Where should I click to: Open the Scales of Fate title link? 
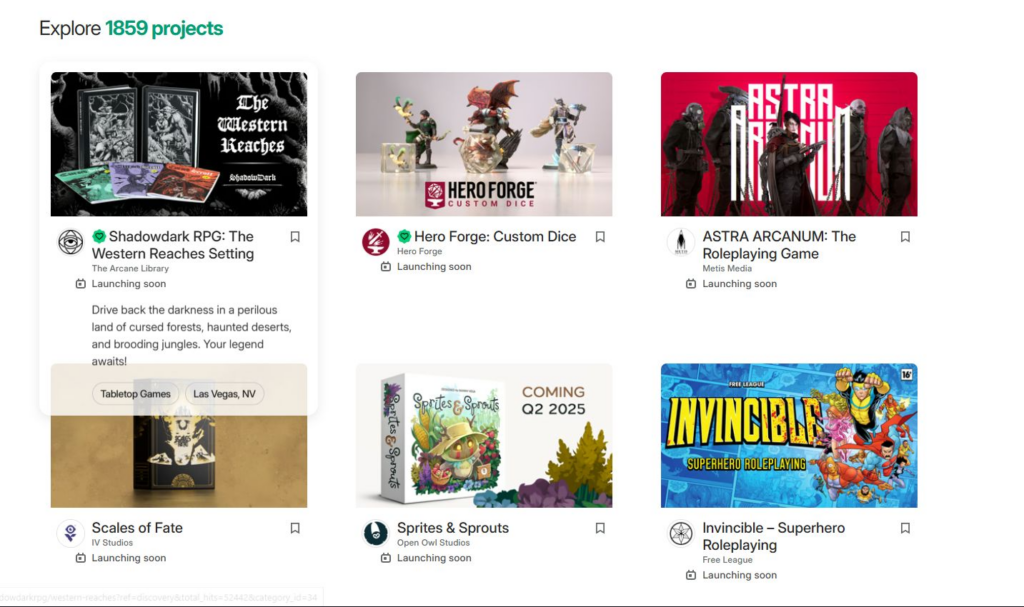pyautogui.click(x=137, y=528)
